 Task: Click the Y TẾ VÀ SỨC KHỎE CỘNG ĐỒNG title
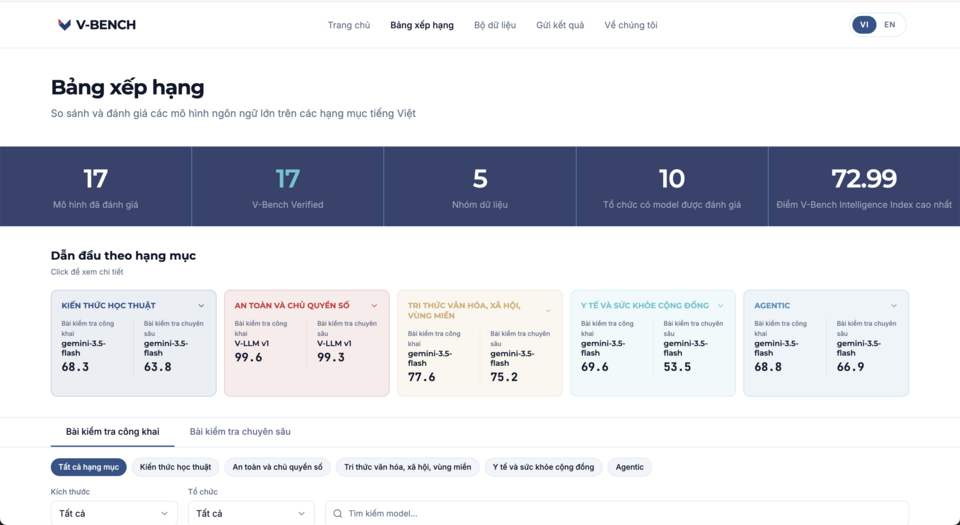click(x=645, y=305)
